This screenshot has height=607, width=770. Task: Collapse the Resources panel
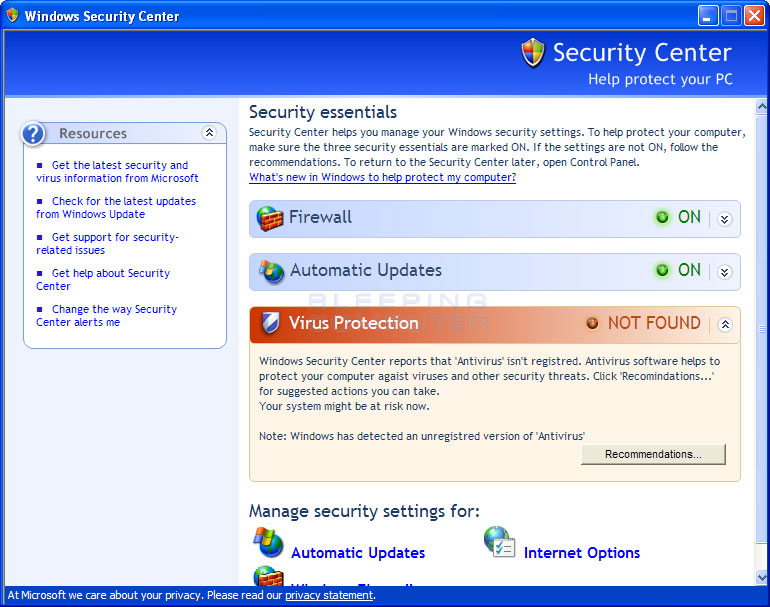(209, 133)
